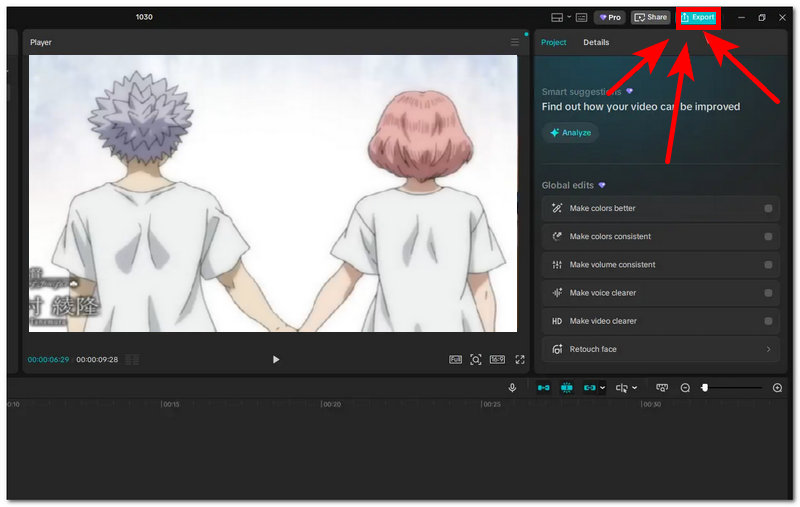The height and width of the screenshot is (507, 800).
Task: Check the Make video clearer option
Action: (767, 321)
